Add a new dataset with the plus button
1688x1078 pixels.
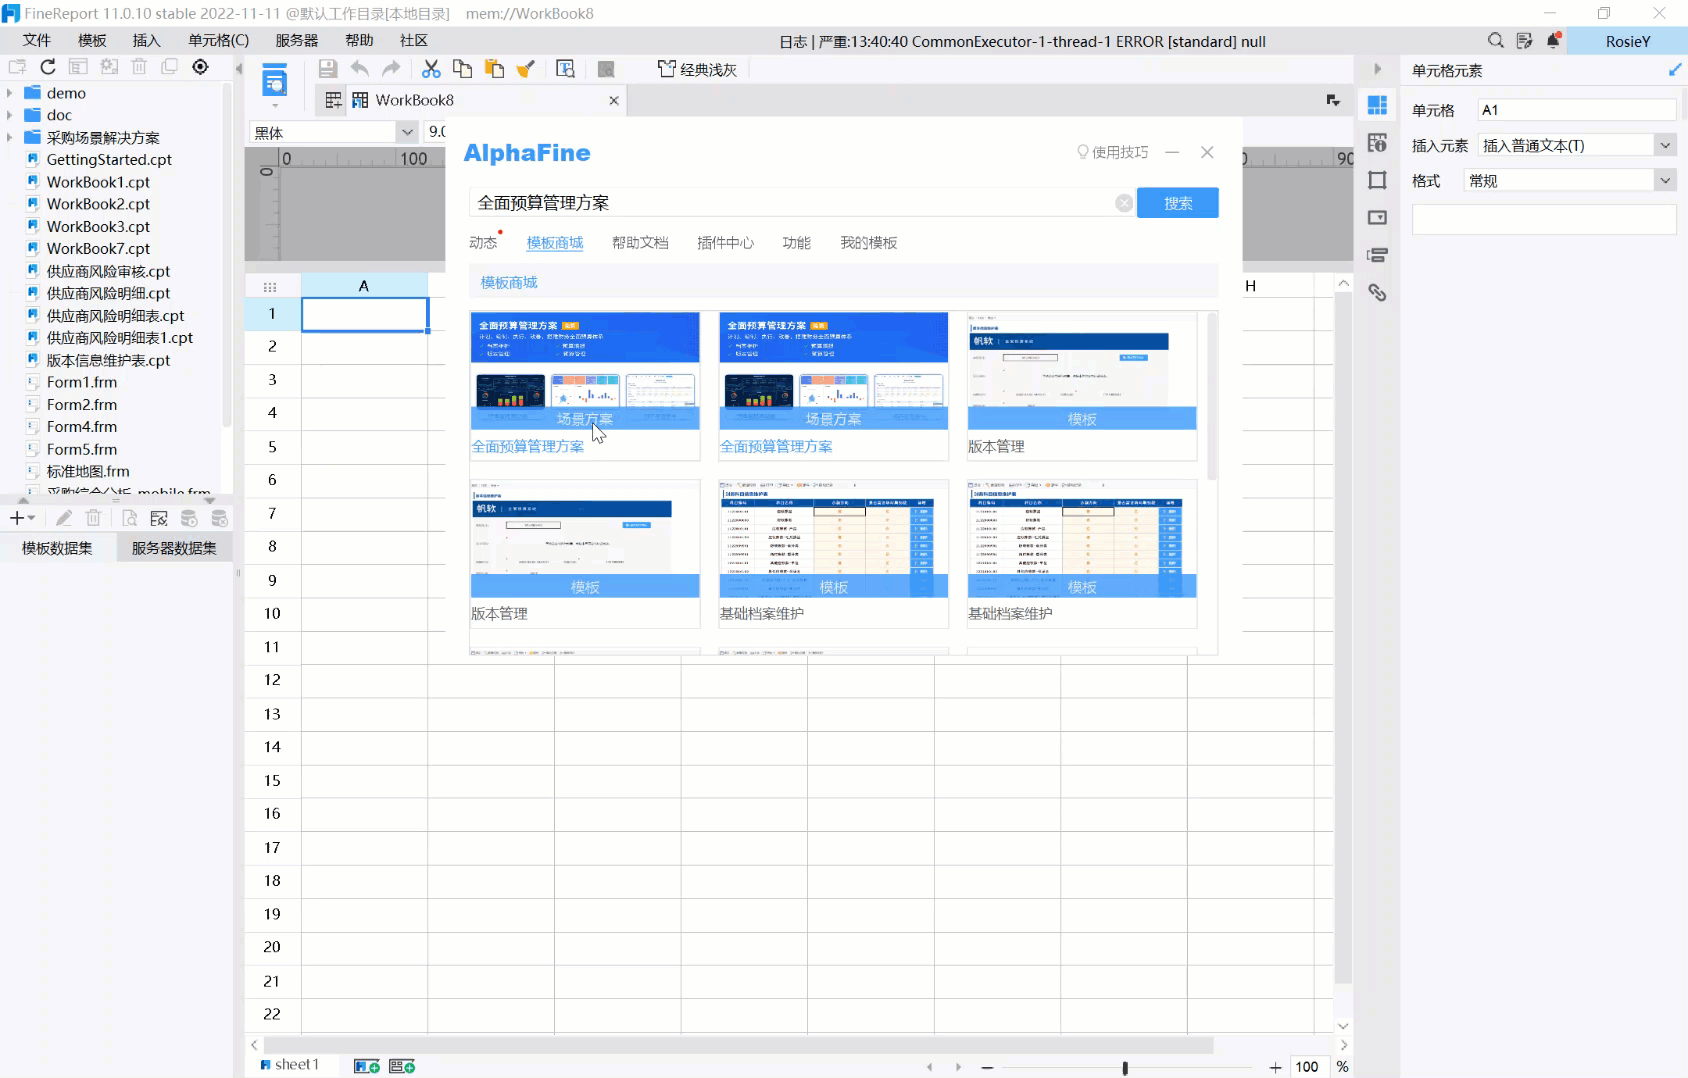tap(21, 518)
